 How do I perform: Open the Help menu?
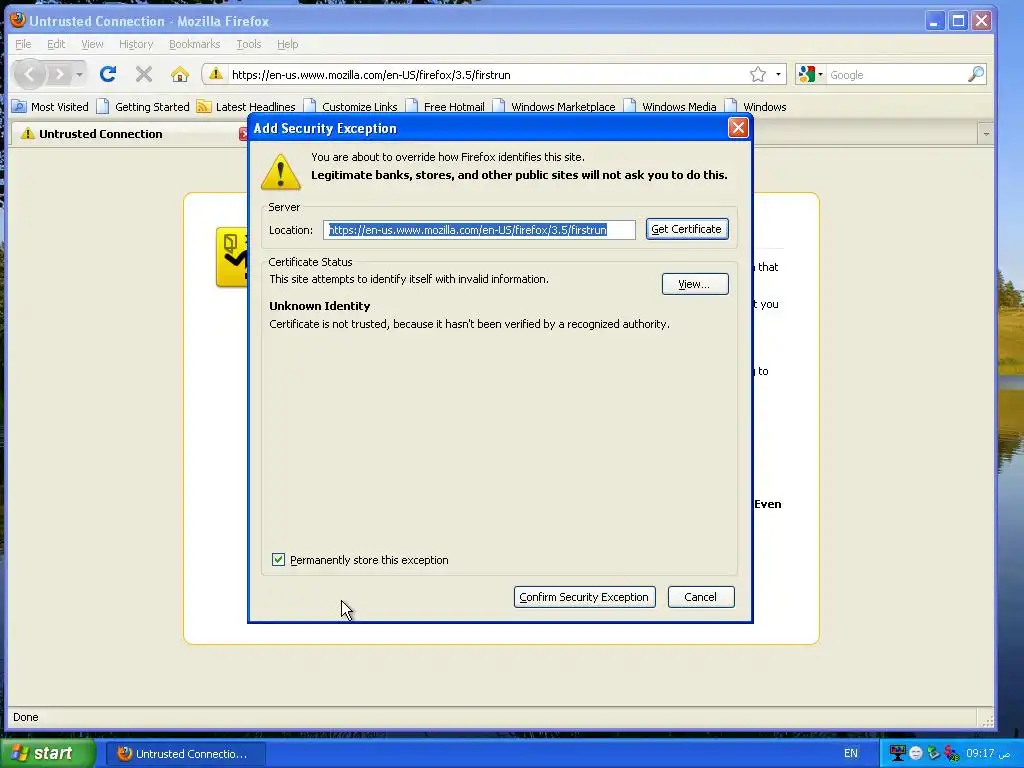coord(287,44)
